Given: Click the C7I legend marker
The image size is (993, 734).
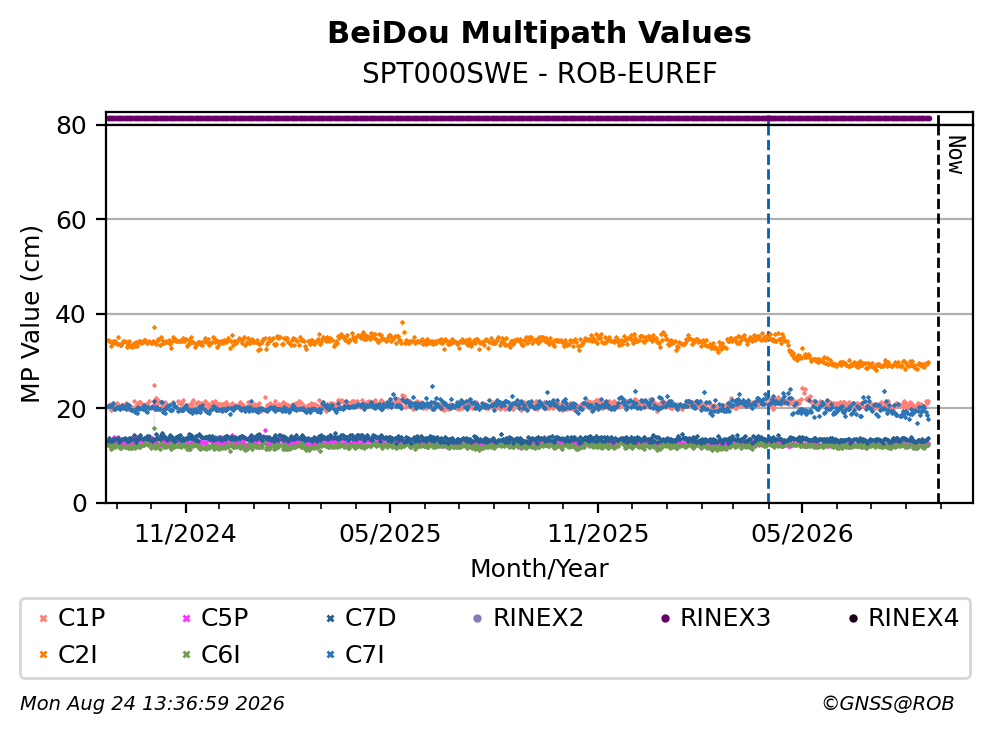Looking at the screenshot, I should [x=330, y=655].
